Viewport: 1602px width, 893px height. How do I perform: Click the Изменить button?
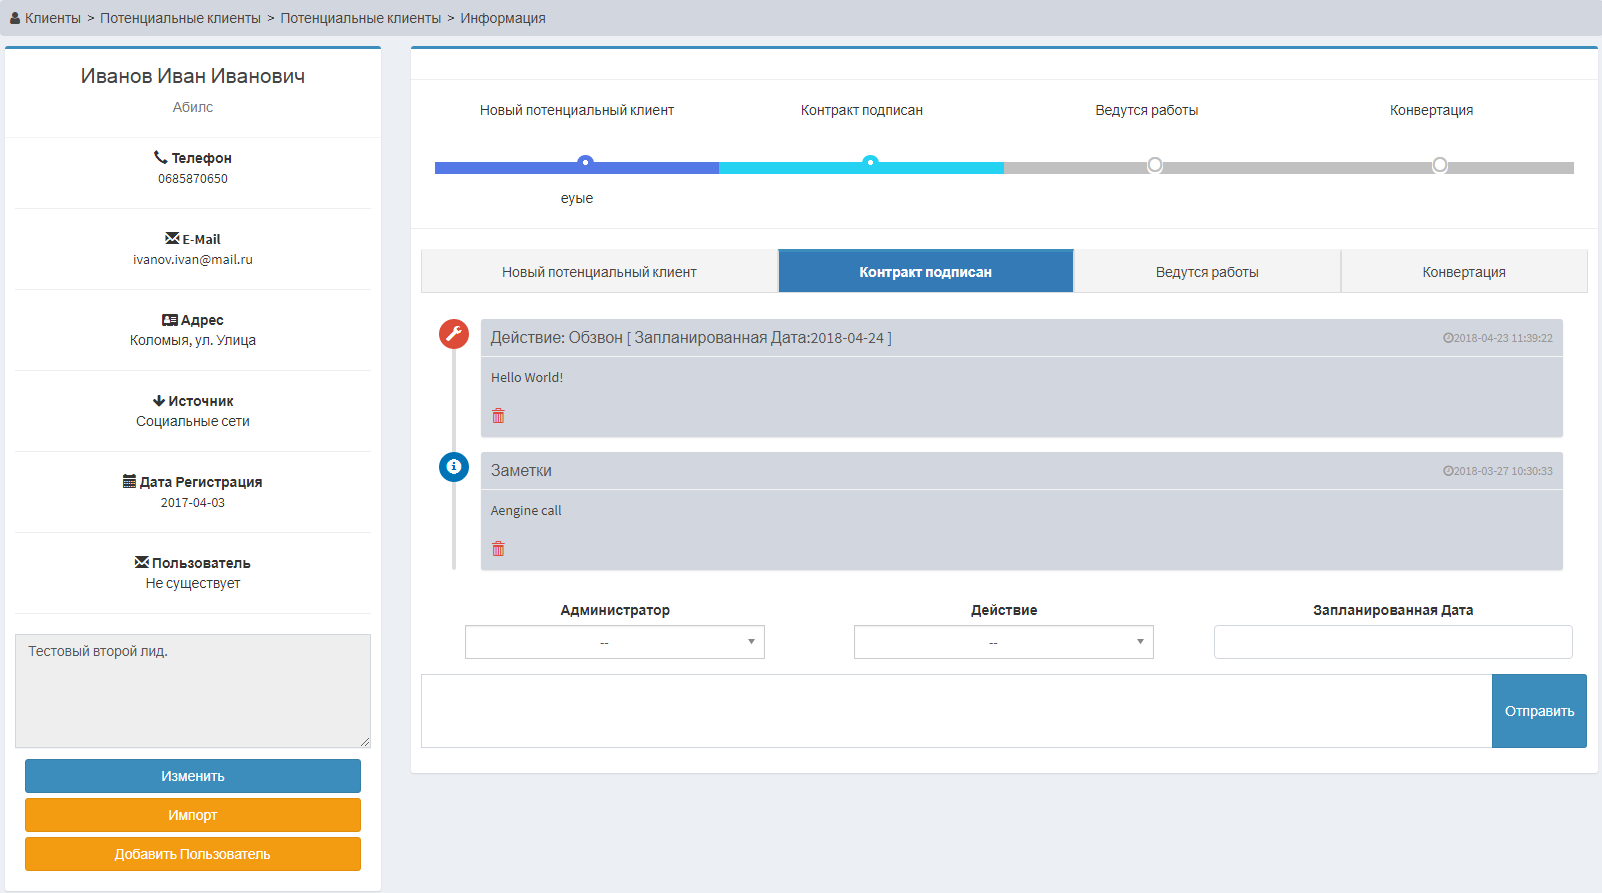[x=193, y=776]
